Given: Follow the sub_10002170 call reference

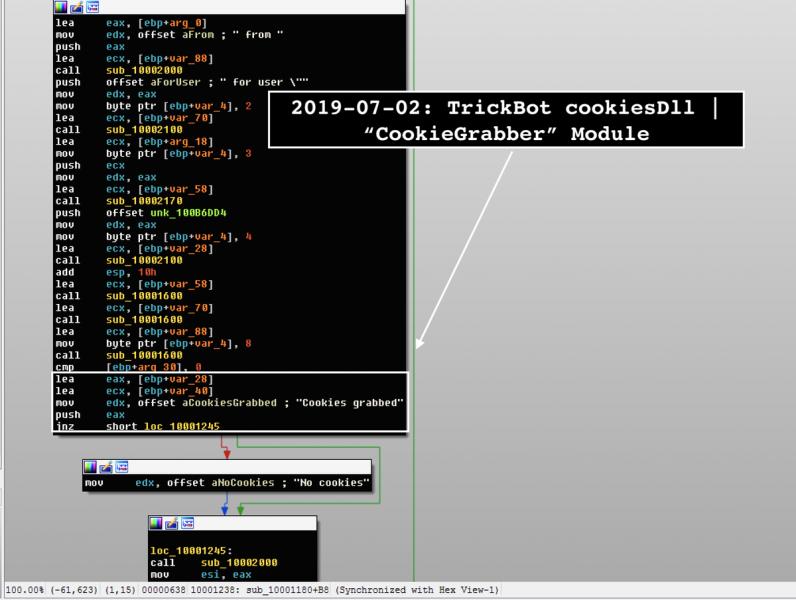Looking at the screenshot, I should point(138,199).
